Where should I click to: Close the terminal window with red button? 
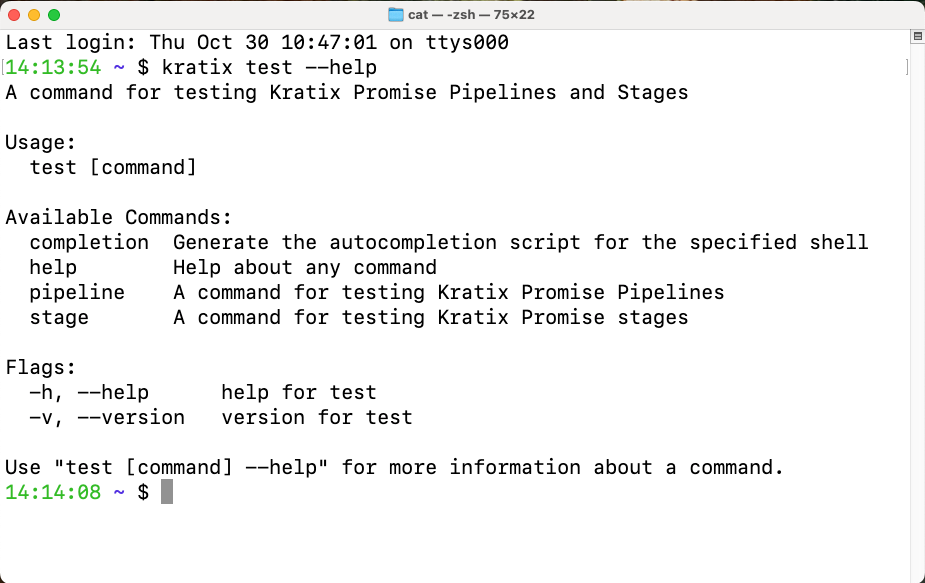(x=14, y=15)
